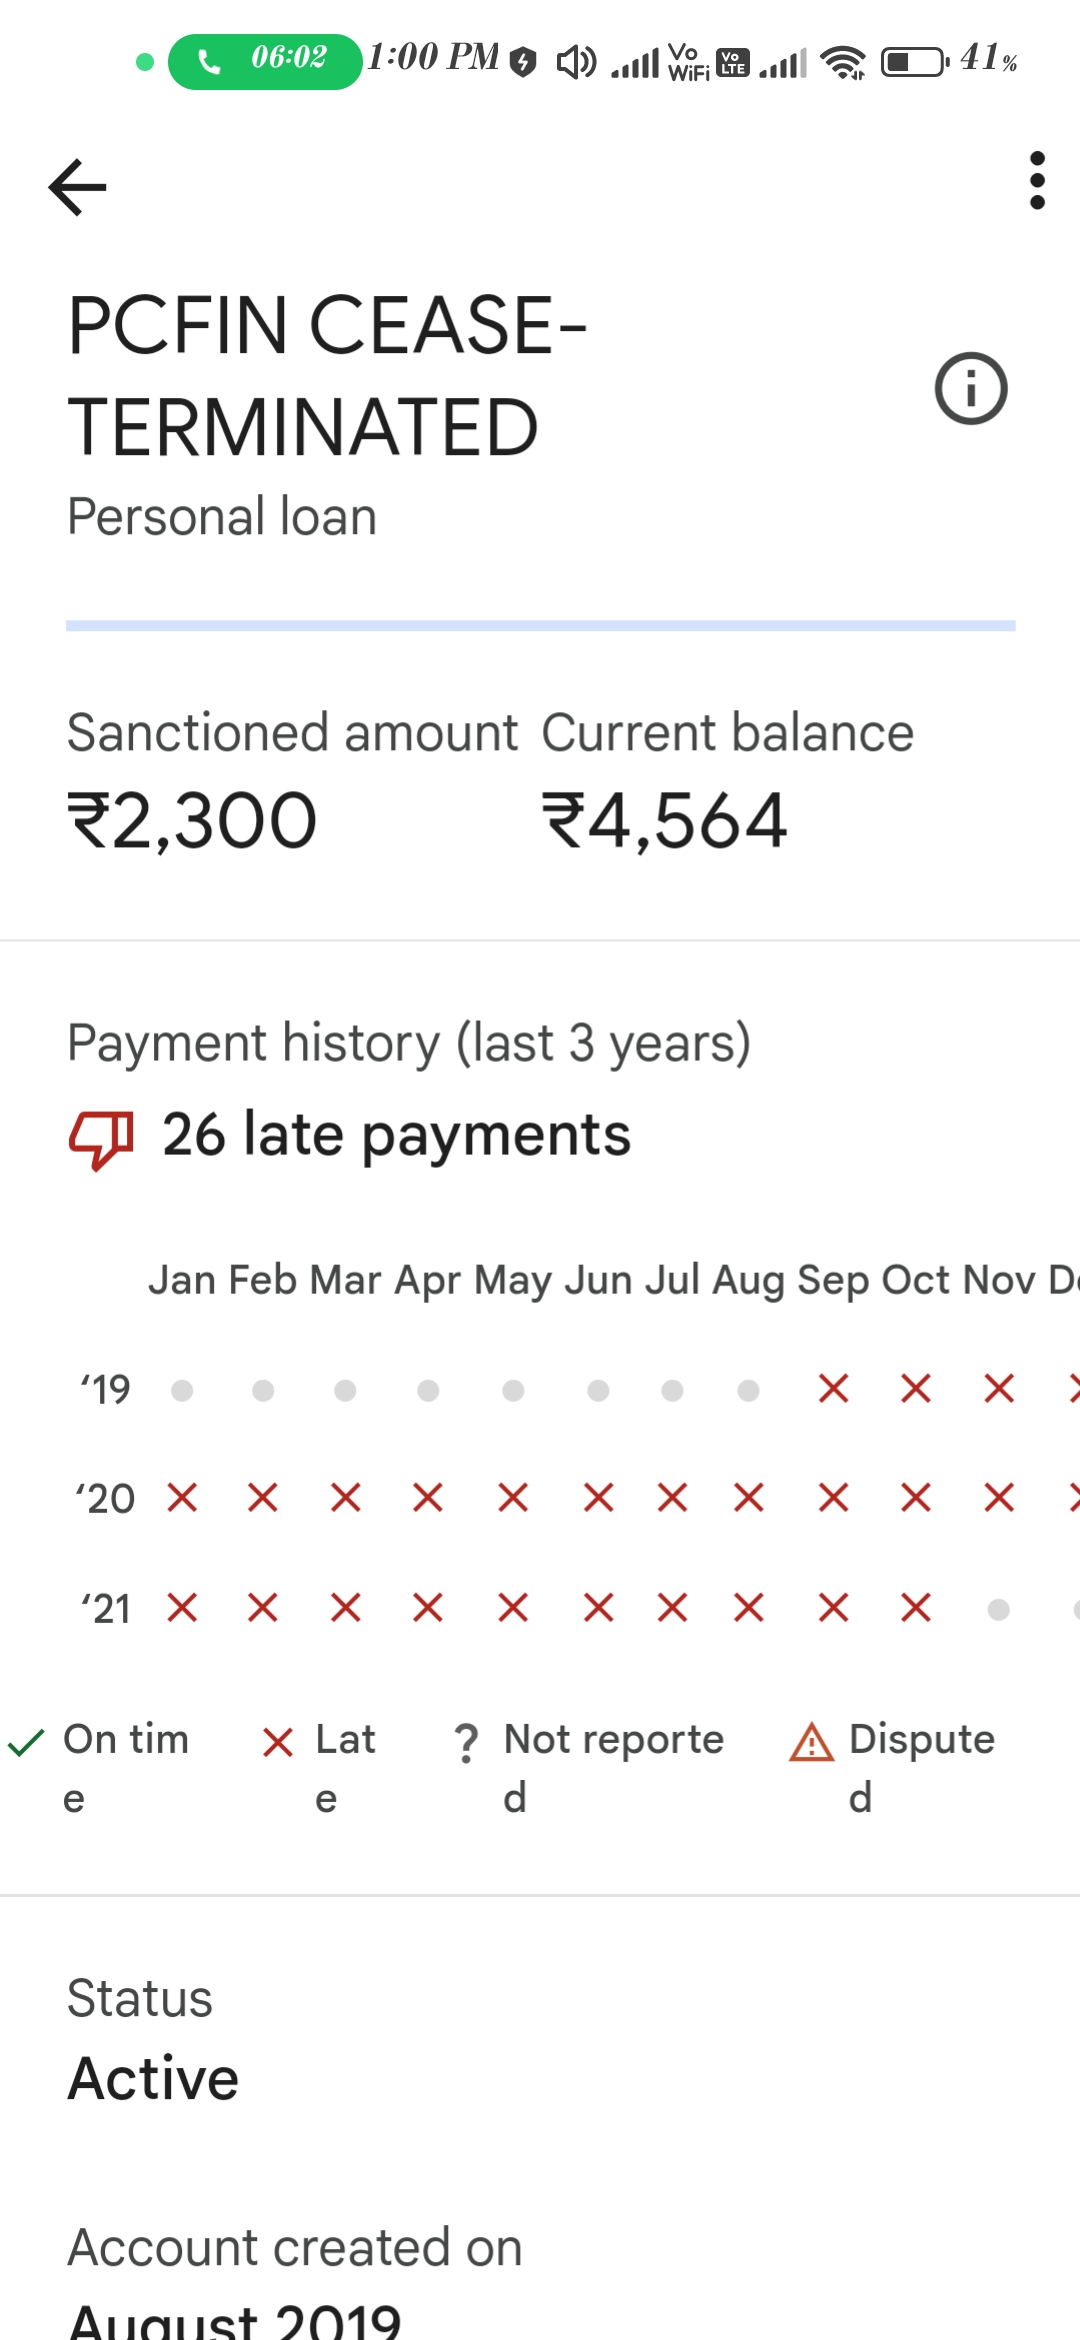Tap the PCFIN CEASE-TERMINATED loan title
The height and width of the screenshot is (2340, 1080).
click(x=327, y=375)
